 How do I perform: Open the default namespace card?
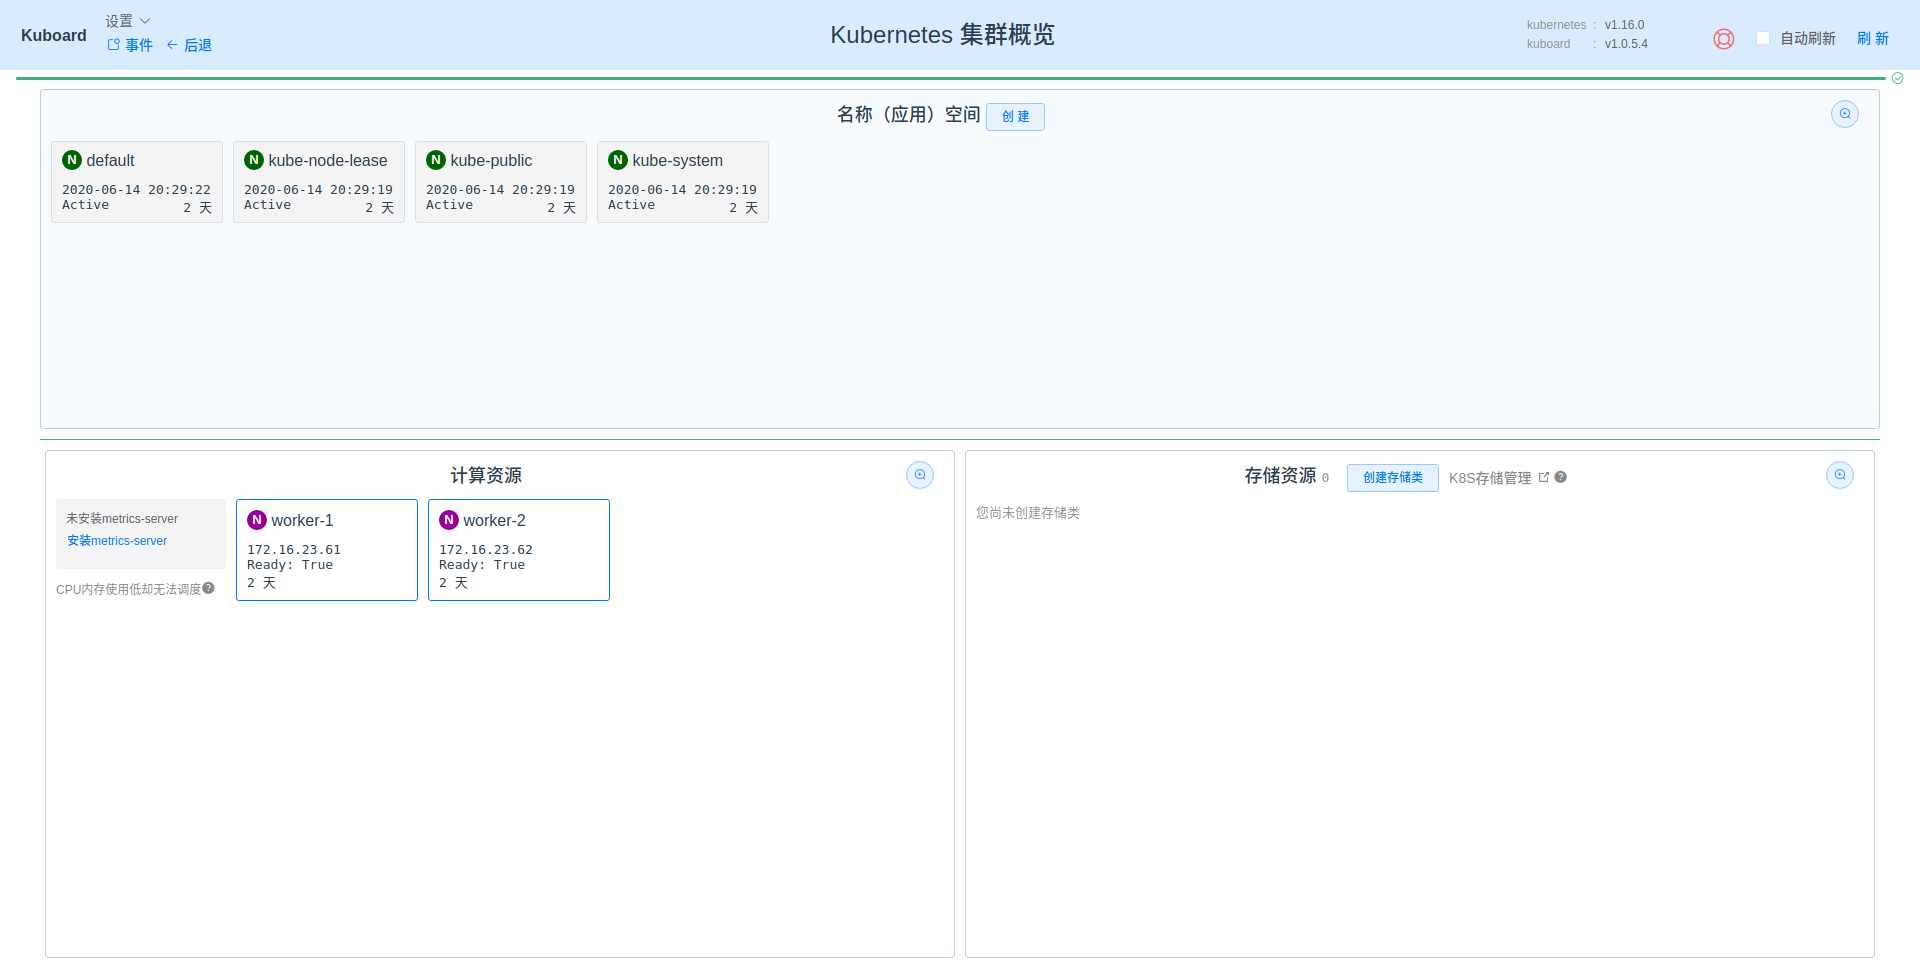[137, 182]
